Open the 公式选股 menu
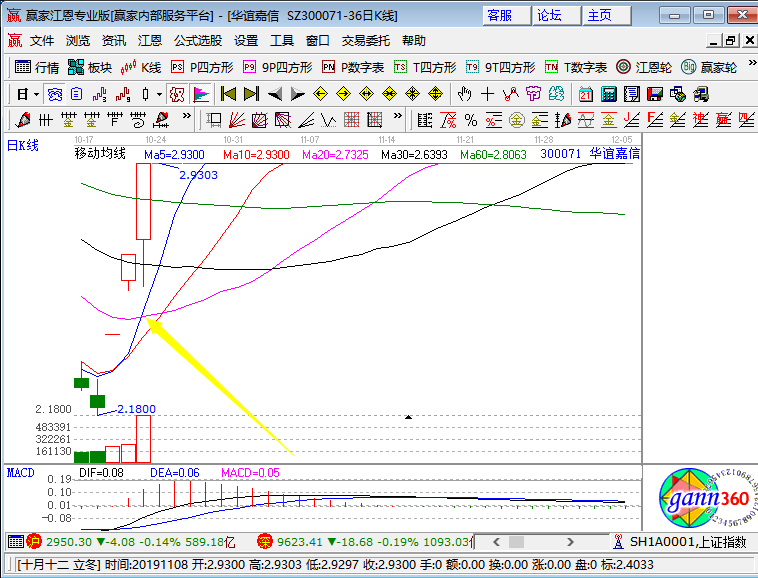This screenshot has width=758, height=578. click(x=198, y=41)
